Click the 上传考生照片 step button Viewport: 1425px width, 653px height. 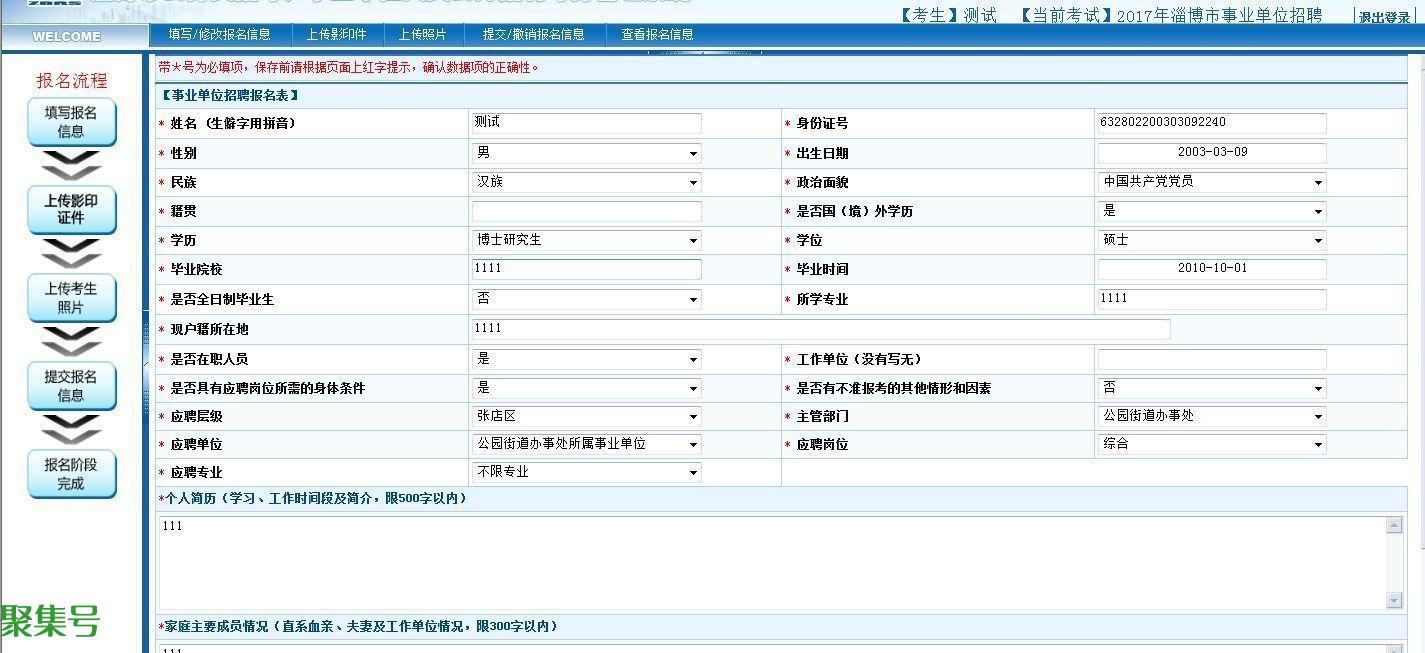71,297
